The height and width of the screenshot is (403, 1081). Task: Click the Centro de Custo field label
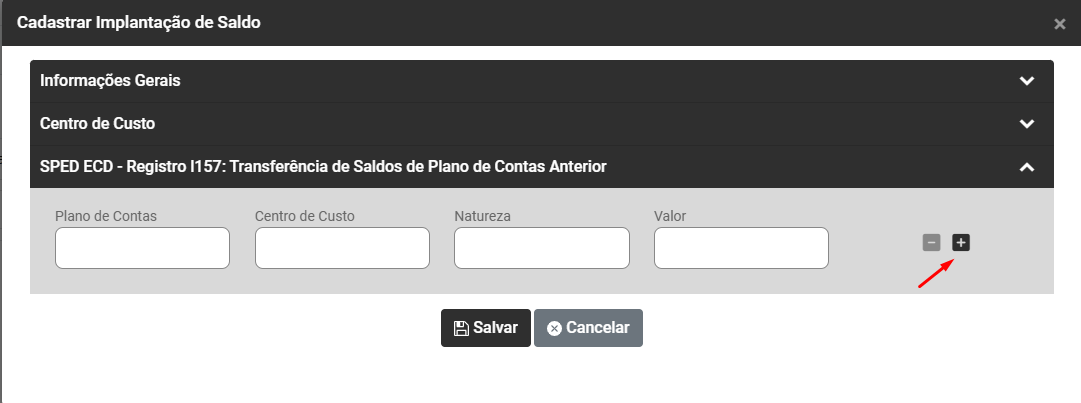click(305, 215)
